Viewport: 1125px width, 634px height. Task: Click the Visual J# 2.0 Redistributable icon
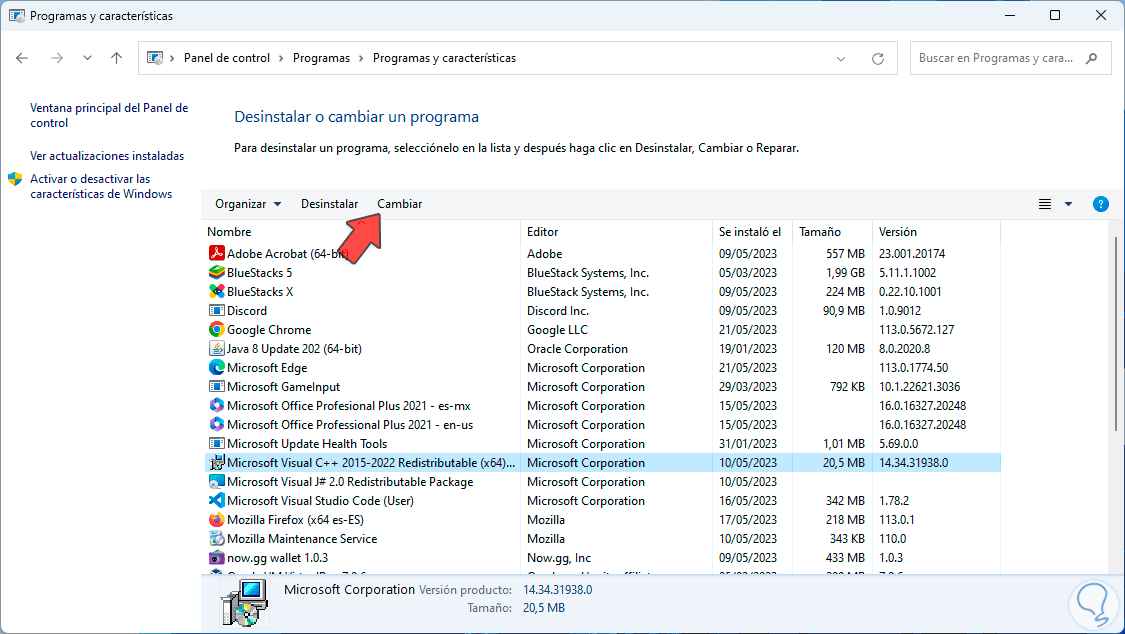click(217, 481)
